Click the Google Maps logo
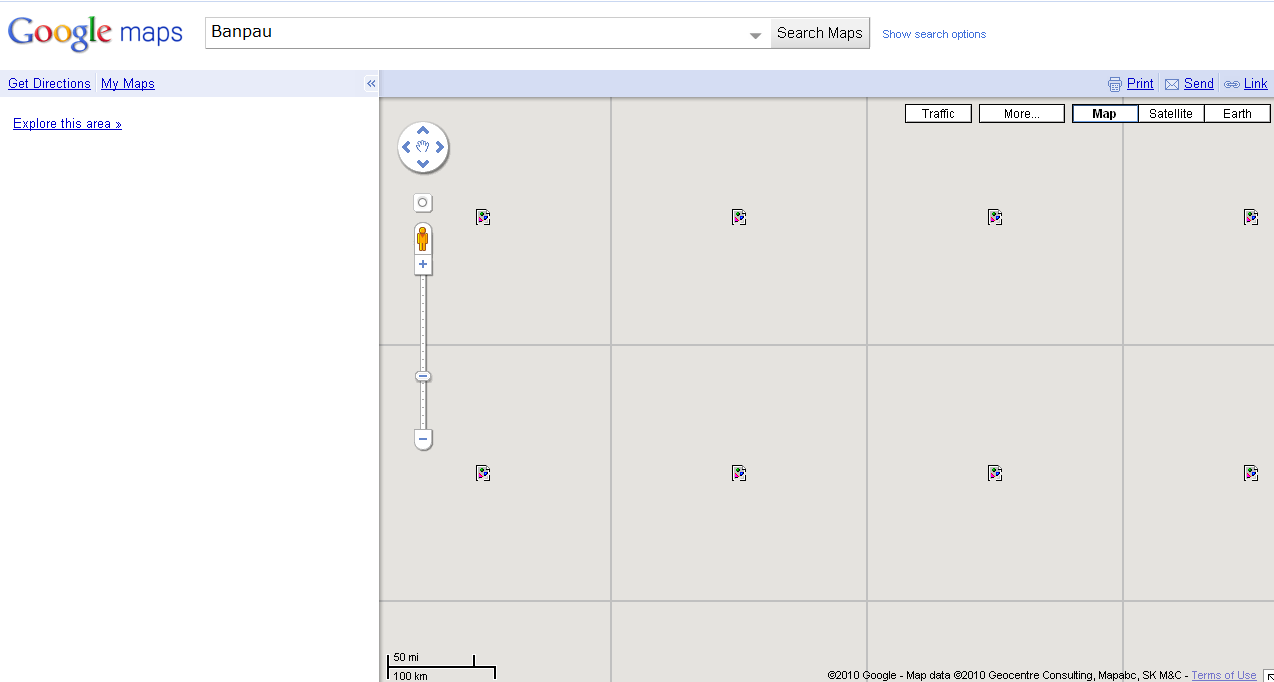Image resolution: width=1274 pixels, height=682 pixels. point(95,33)
